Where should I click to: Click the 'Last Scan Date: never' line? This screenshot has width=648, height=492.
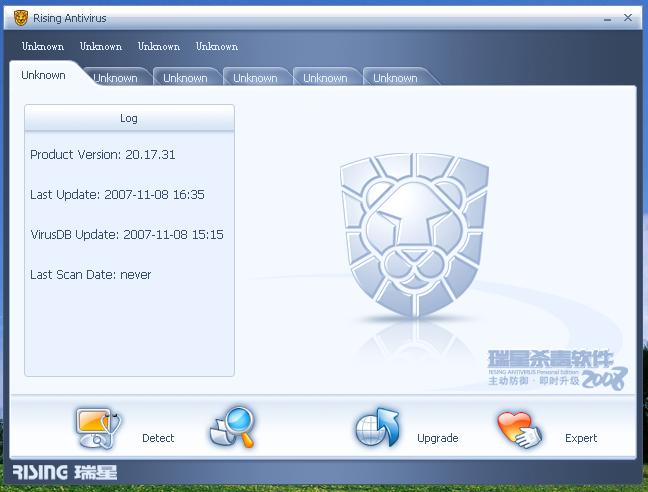coord(91,275)
